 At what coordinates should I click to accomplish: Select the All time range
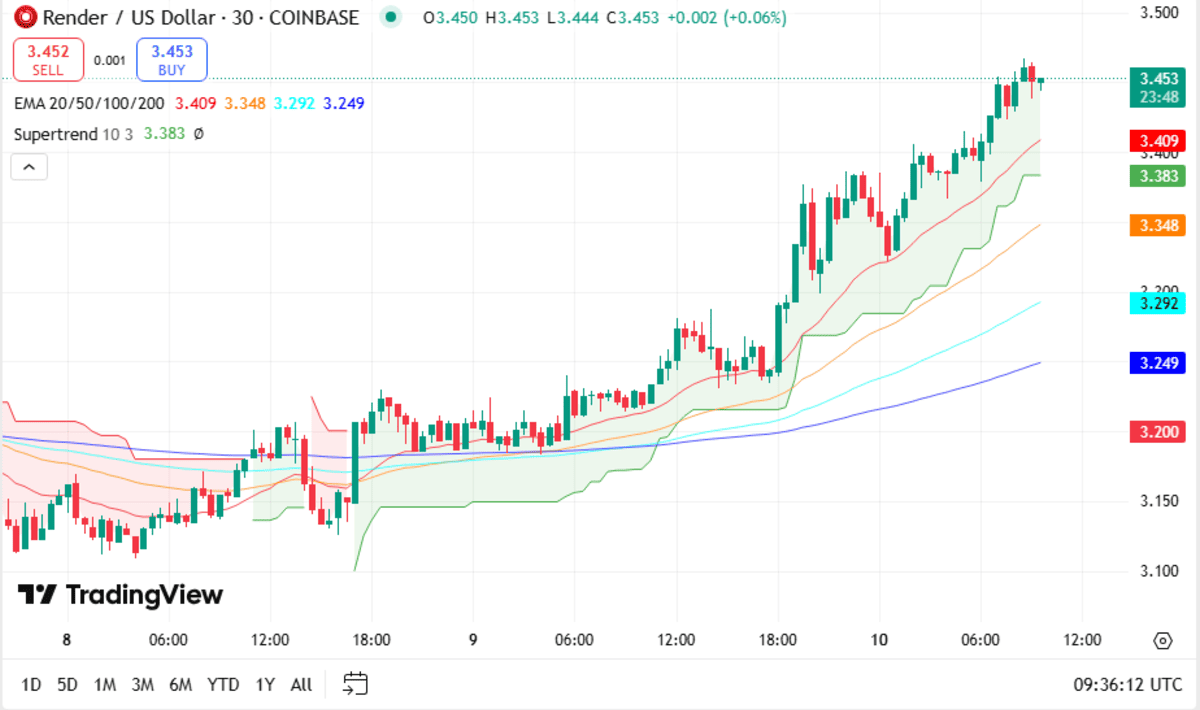[x=301, y=685]
